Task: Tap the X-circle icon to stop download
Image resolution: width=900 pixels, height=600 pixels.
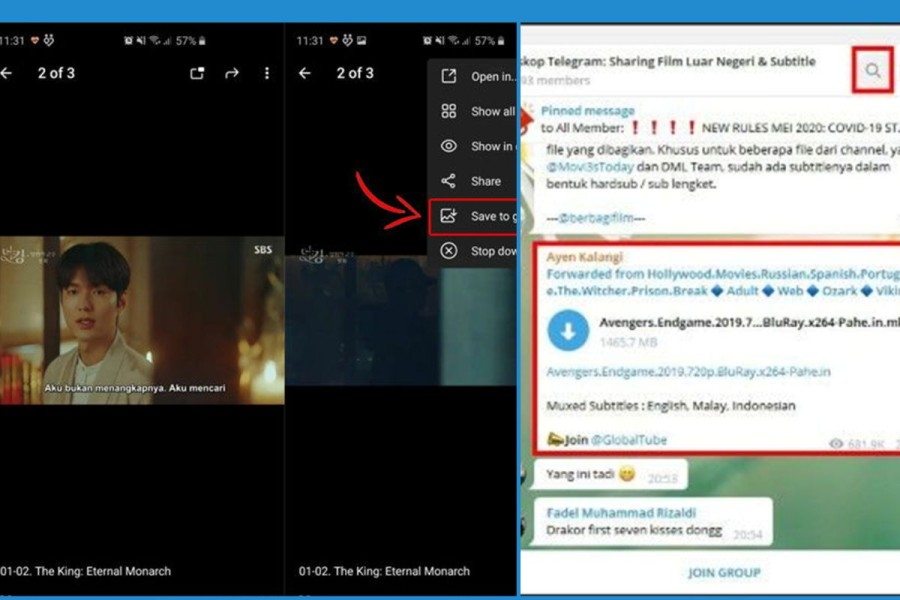Action: (451, 251)
